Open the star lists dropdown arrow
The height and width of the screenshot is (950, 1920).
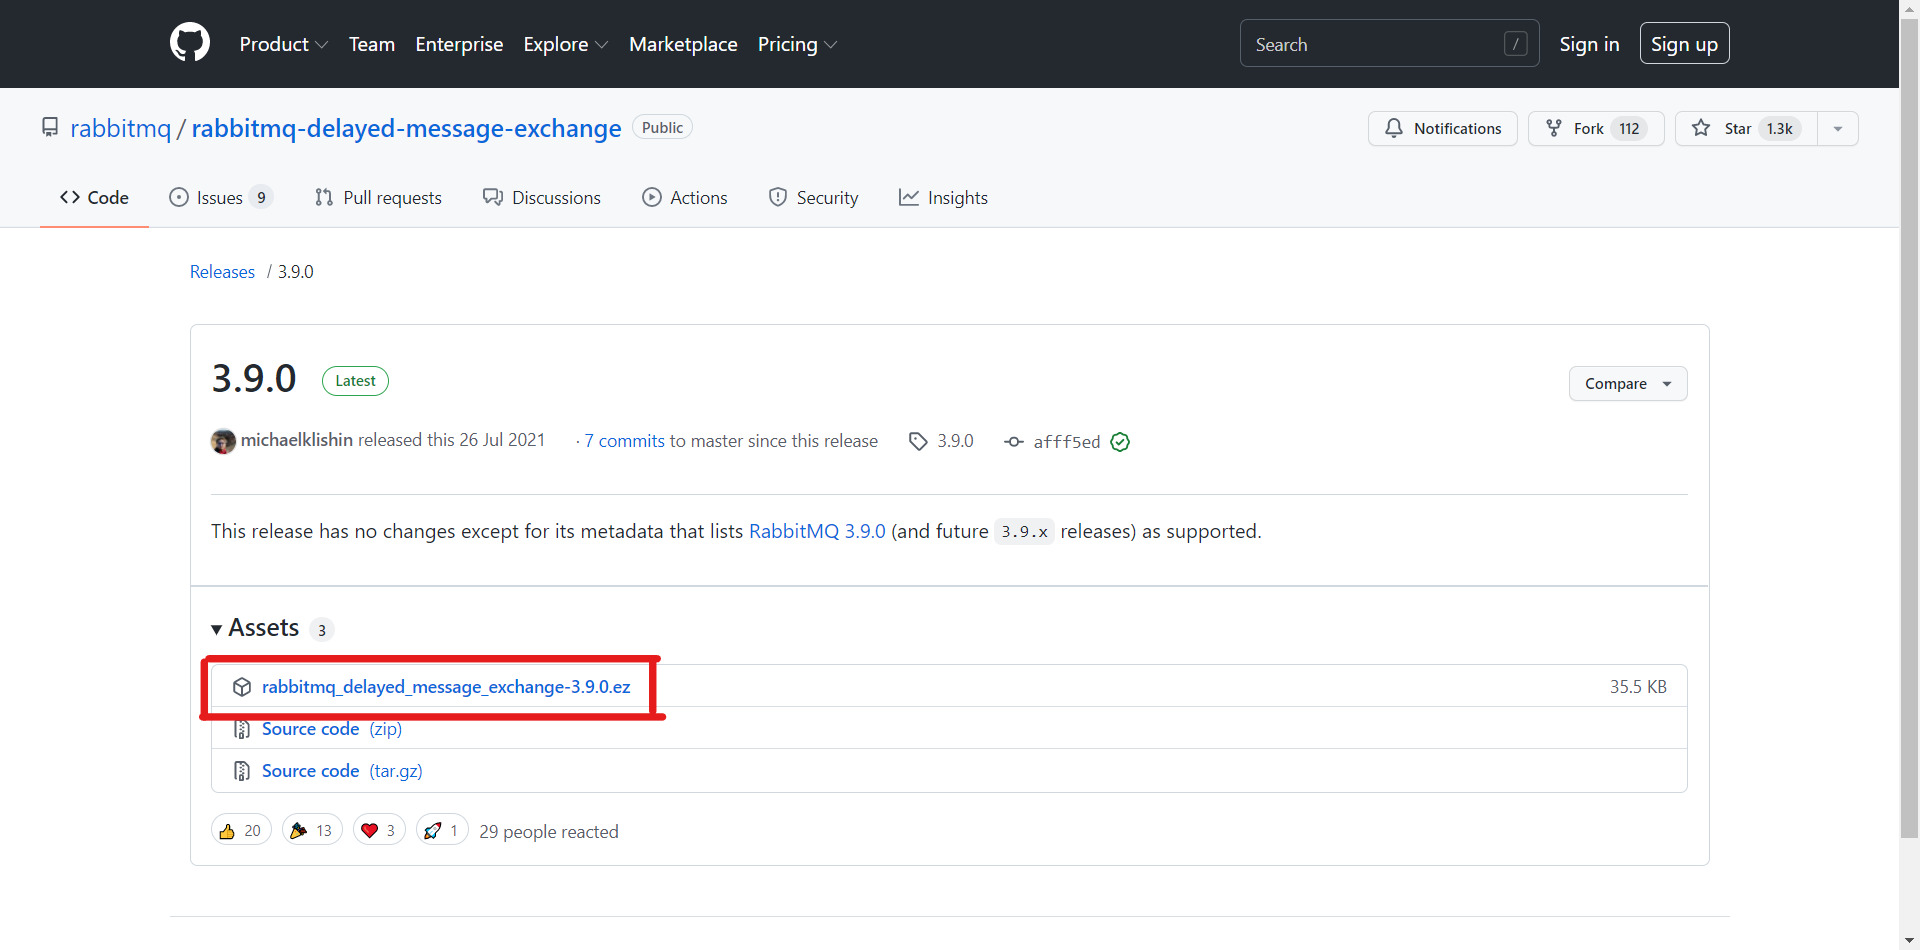(x=1838, y=128)
